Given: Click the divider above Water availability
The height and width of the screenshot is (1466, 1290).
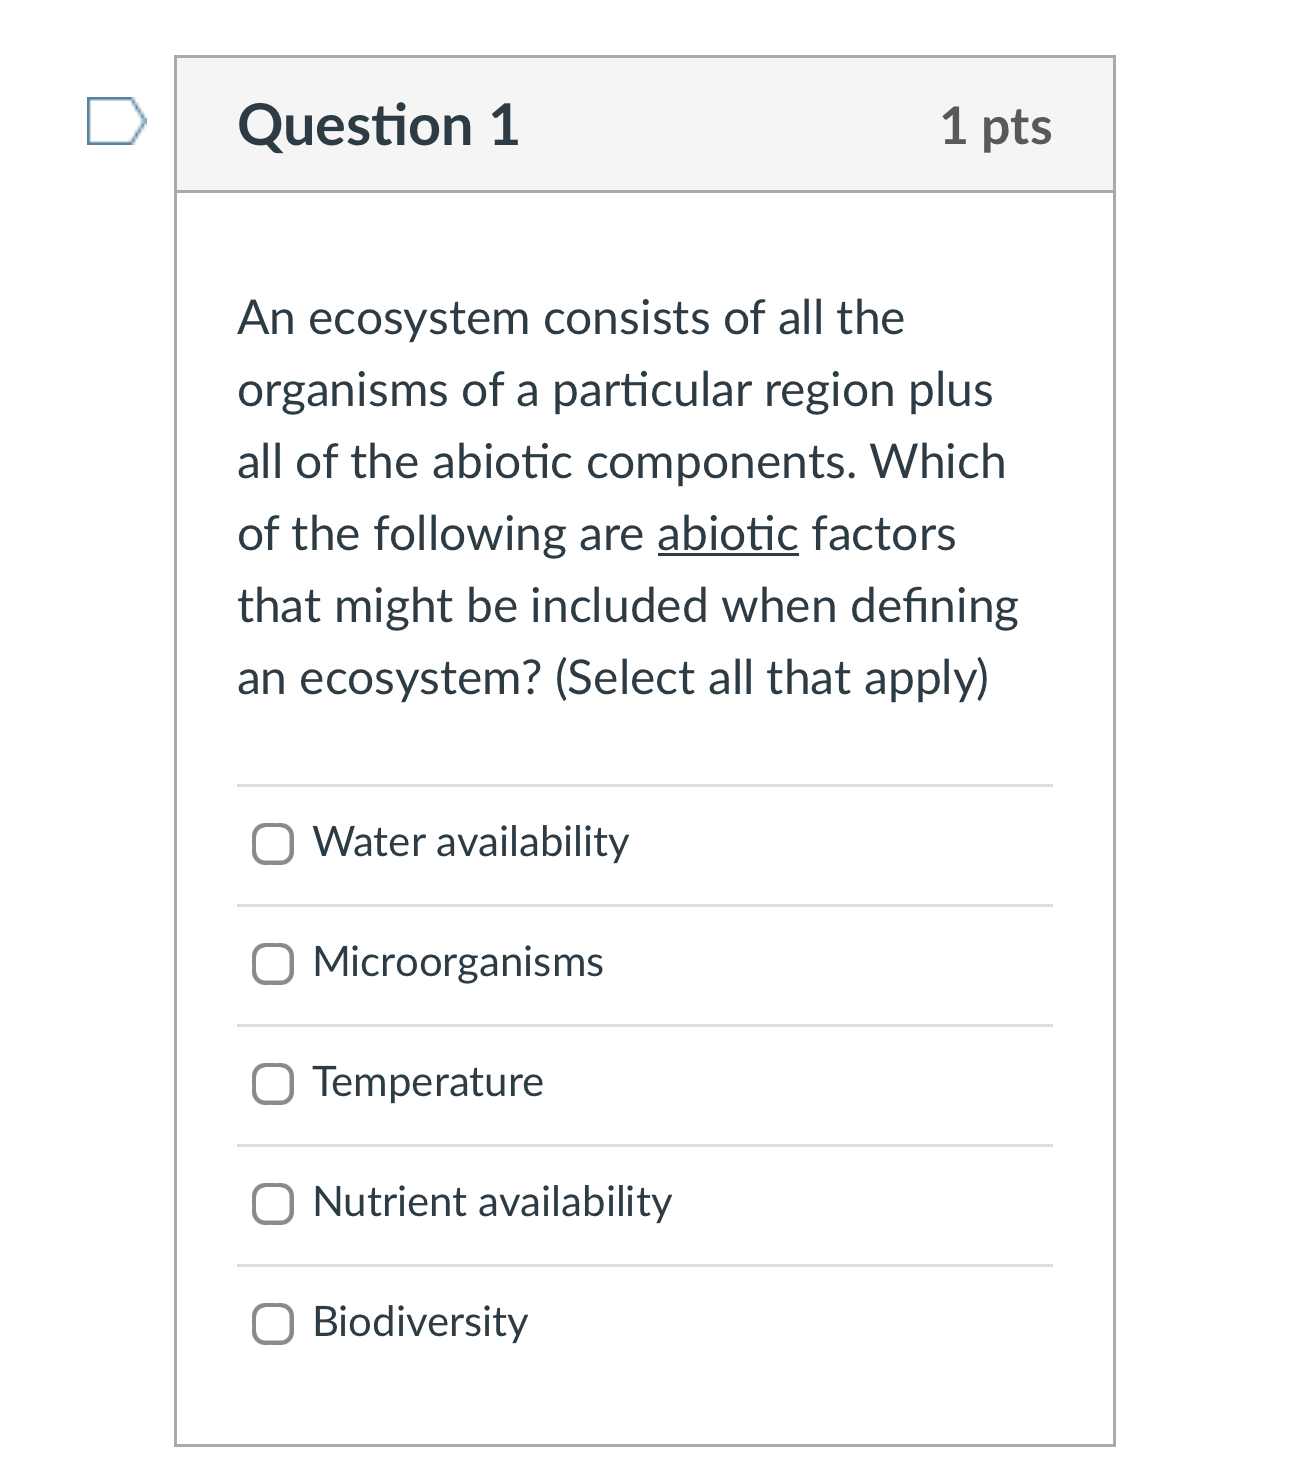Looking at the screenshot, I should coord(645,784).
